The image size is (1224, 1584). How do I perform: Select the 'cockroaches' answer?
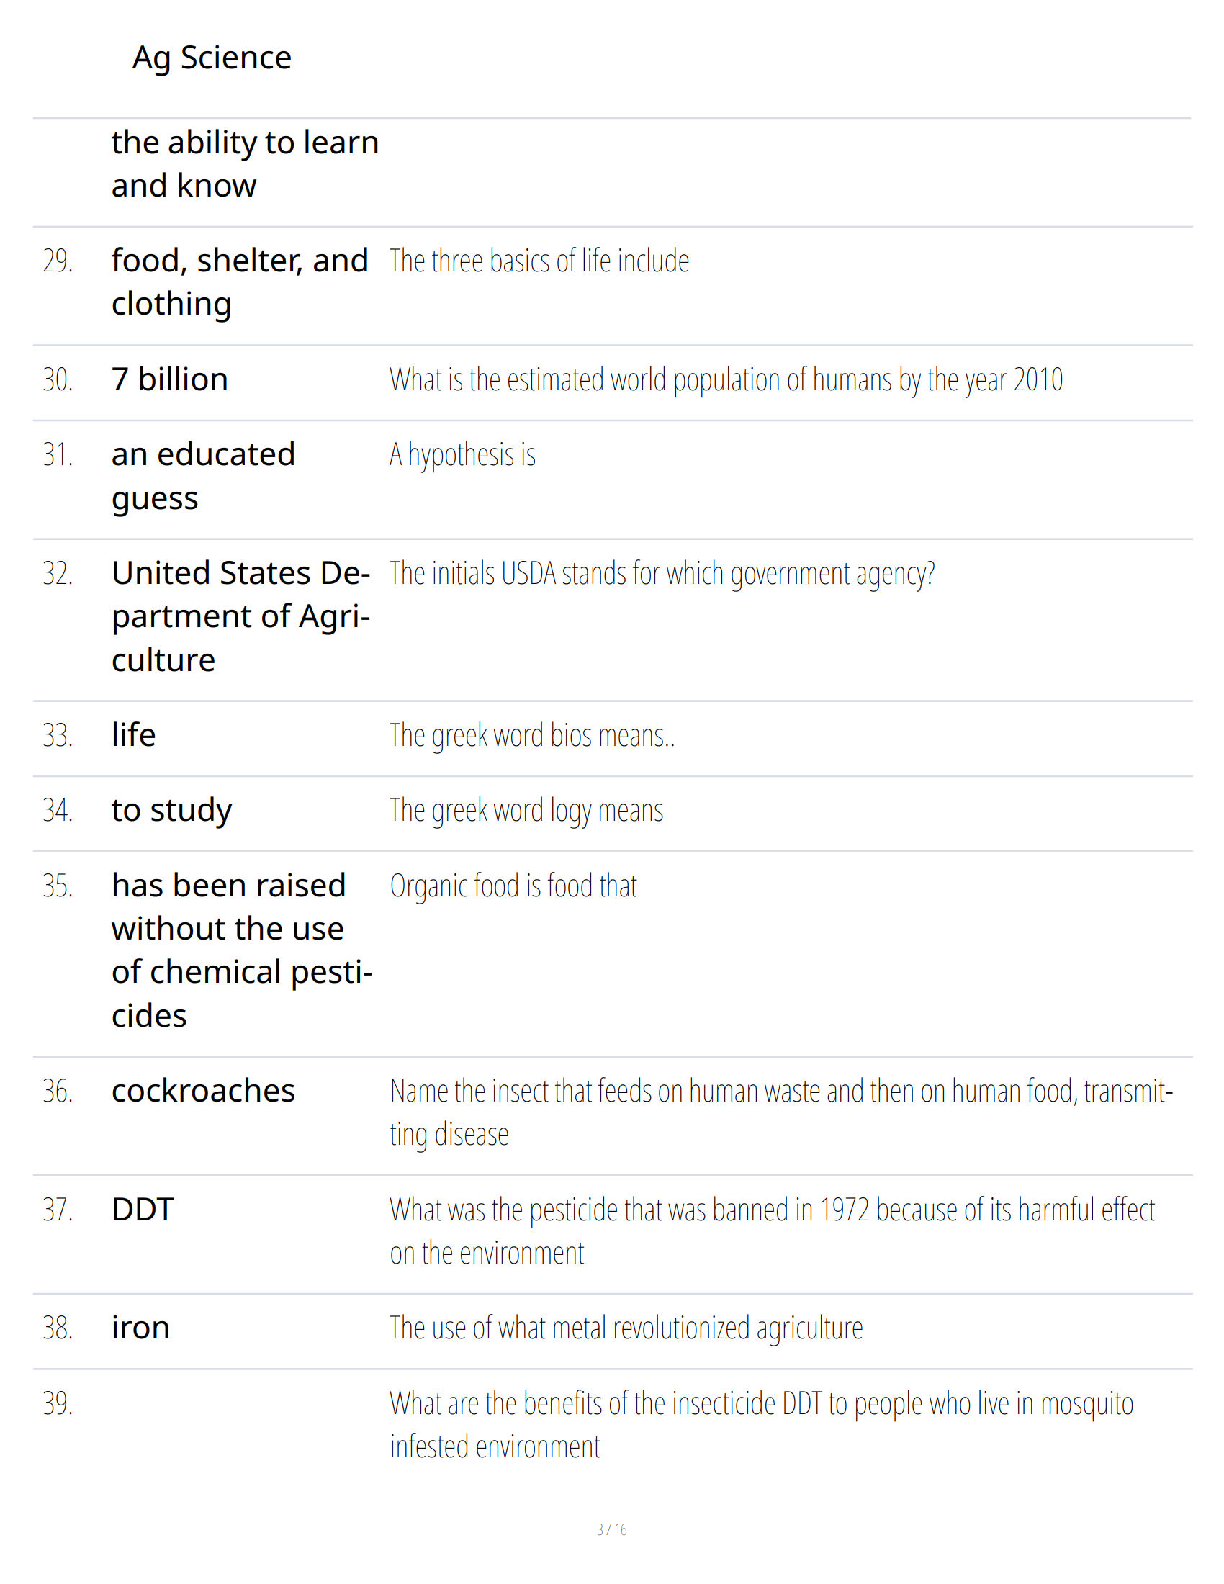(203, 1090)
